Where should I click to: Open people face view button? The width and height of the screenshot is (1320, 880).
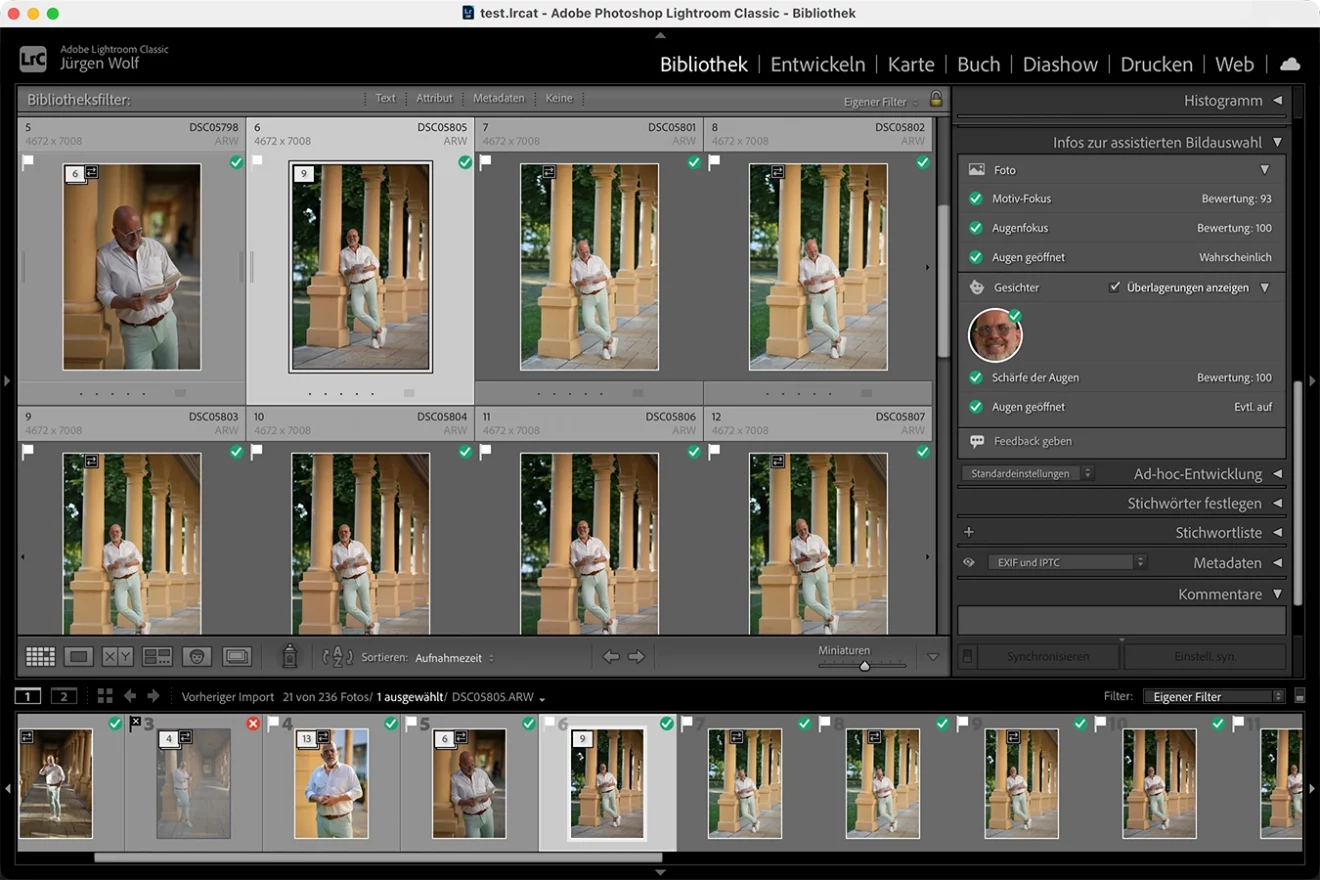pyautogui.click(x=197, y=657)
